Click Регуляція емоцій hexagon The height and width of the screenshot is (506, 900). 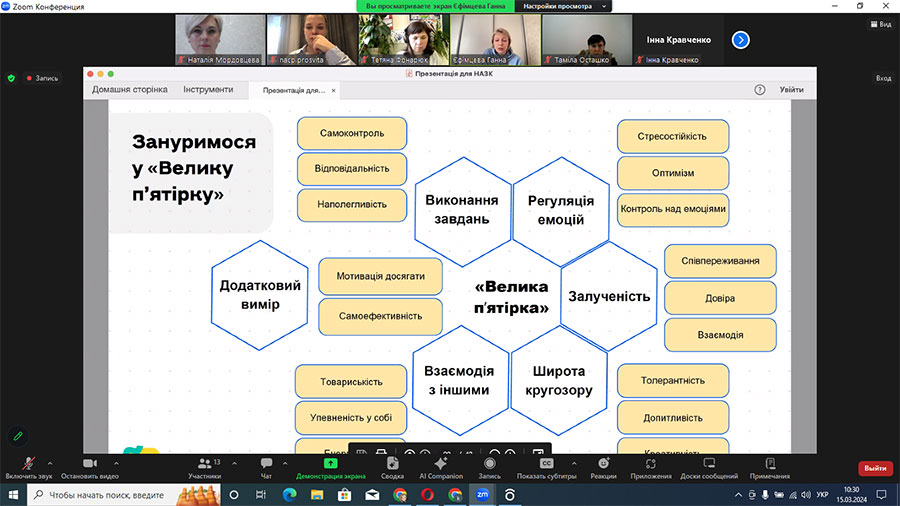561,211
